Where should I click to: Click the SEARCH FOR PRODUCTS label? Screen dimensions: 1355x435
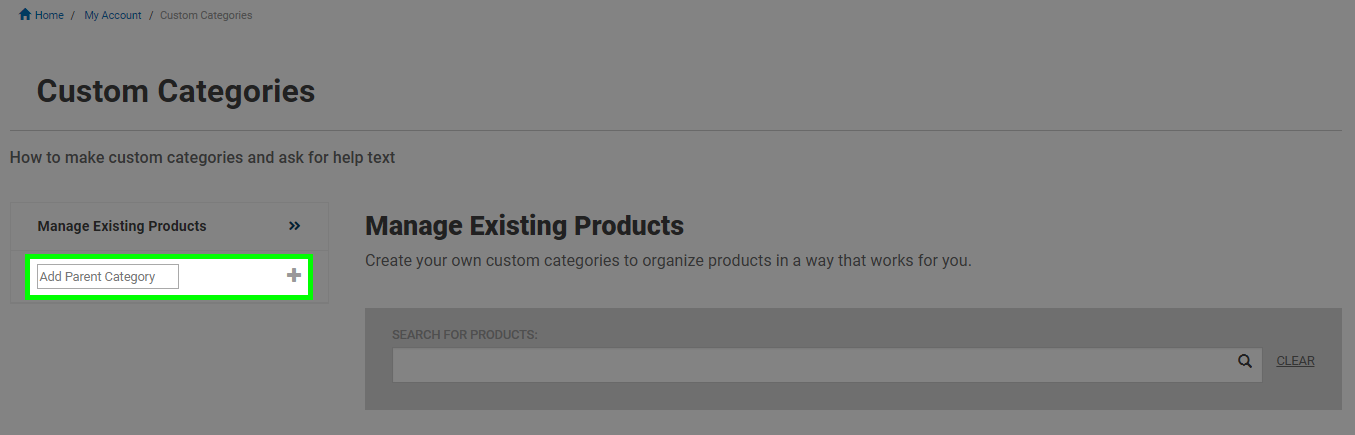pyautogui.click(x=465, y=334)
